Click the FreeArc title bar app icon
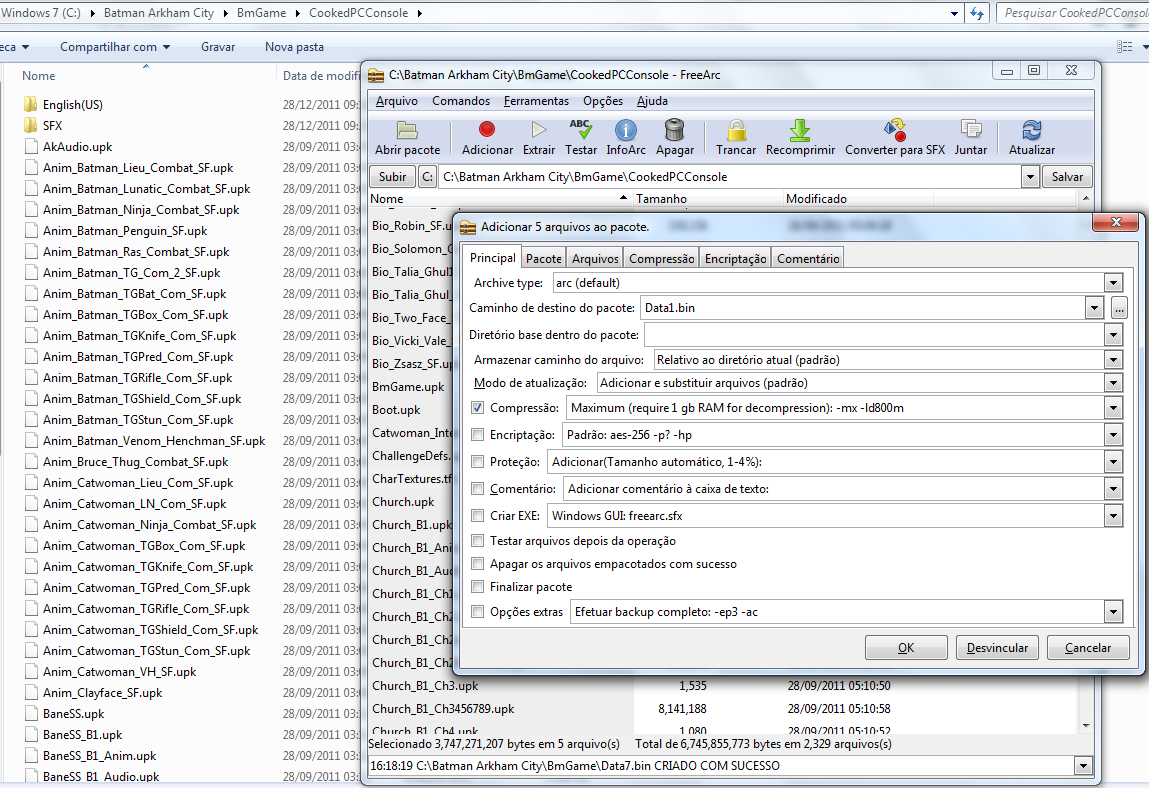The width and height of the screenshot is (1149, 788). (x=376, y=75)
